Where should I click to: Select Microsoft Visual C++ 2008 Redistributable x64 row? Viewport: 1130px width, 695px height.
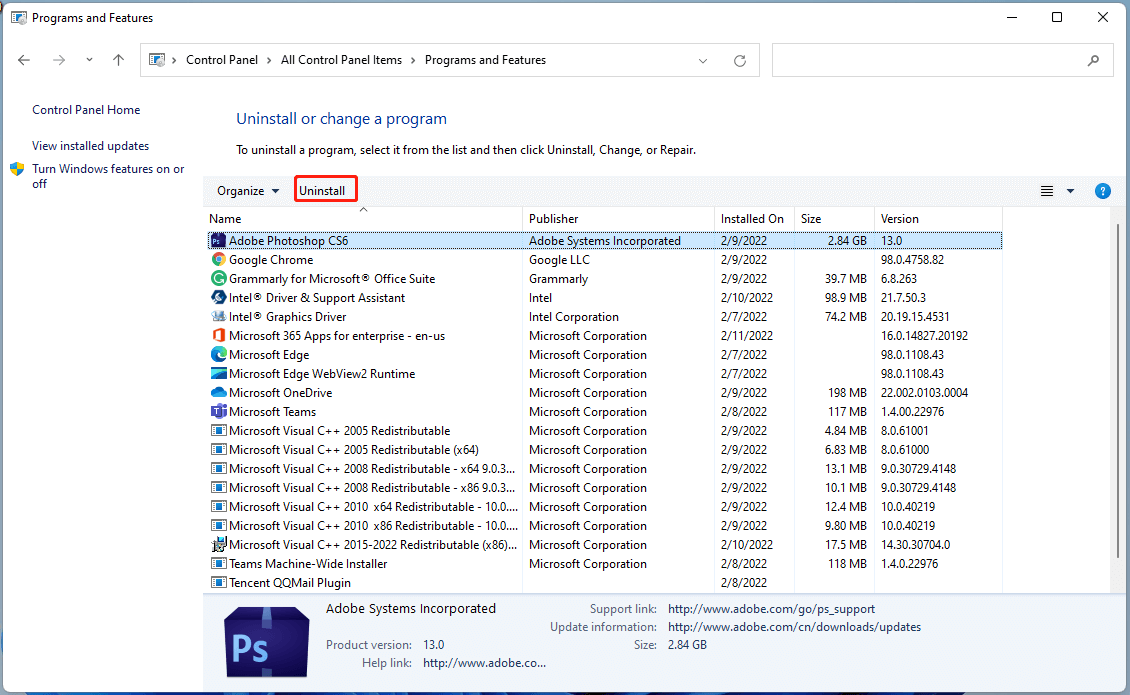point(605,469)
